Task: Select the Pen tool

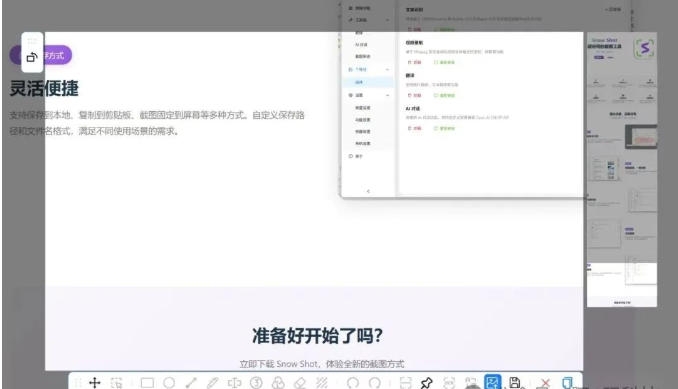Action: [212, 383]
